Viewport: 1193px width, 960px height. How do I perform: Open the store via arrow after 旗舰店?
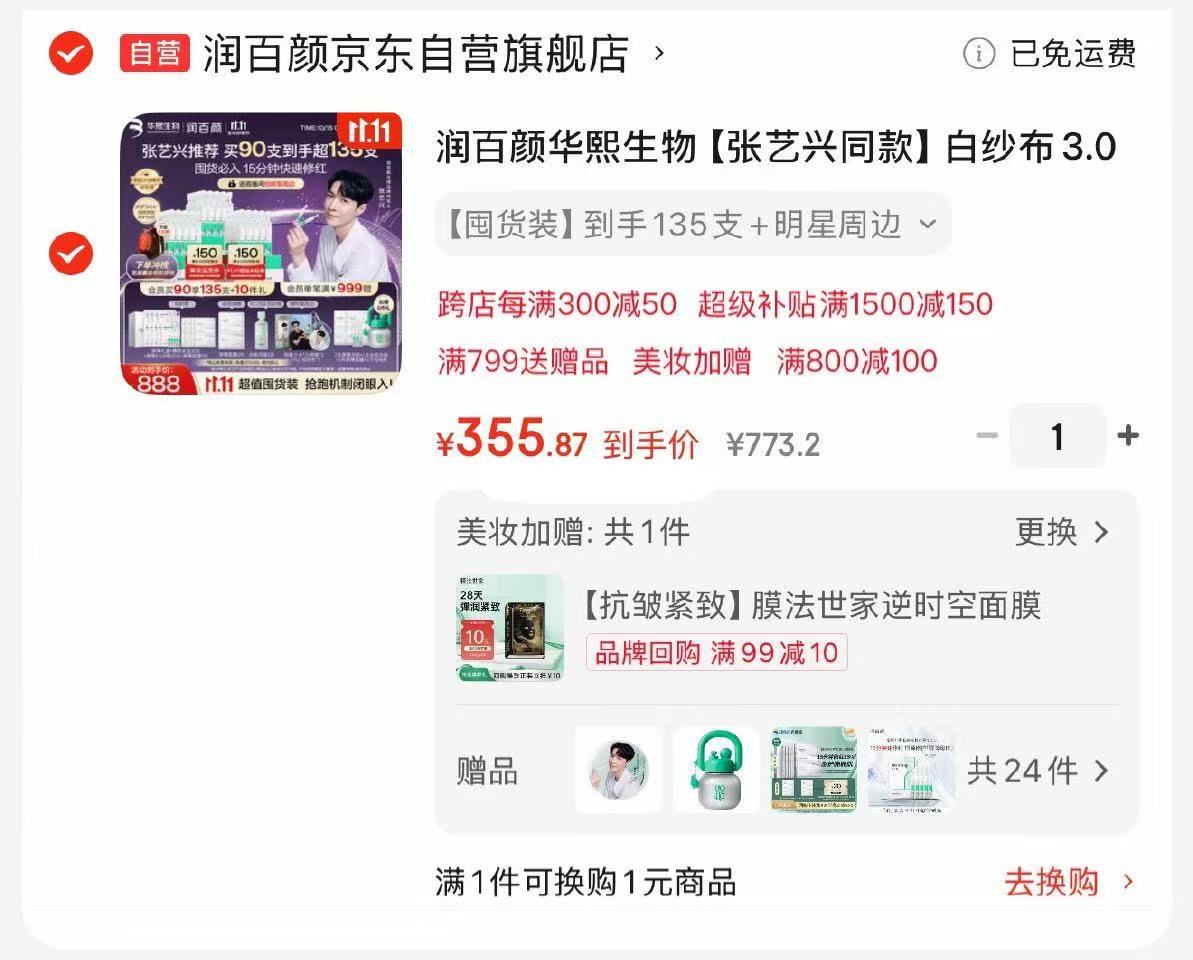click(x=660, y=53)
